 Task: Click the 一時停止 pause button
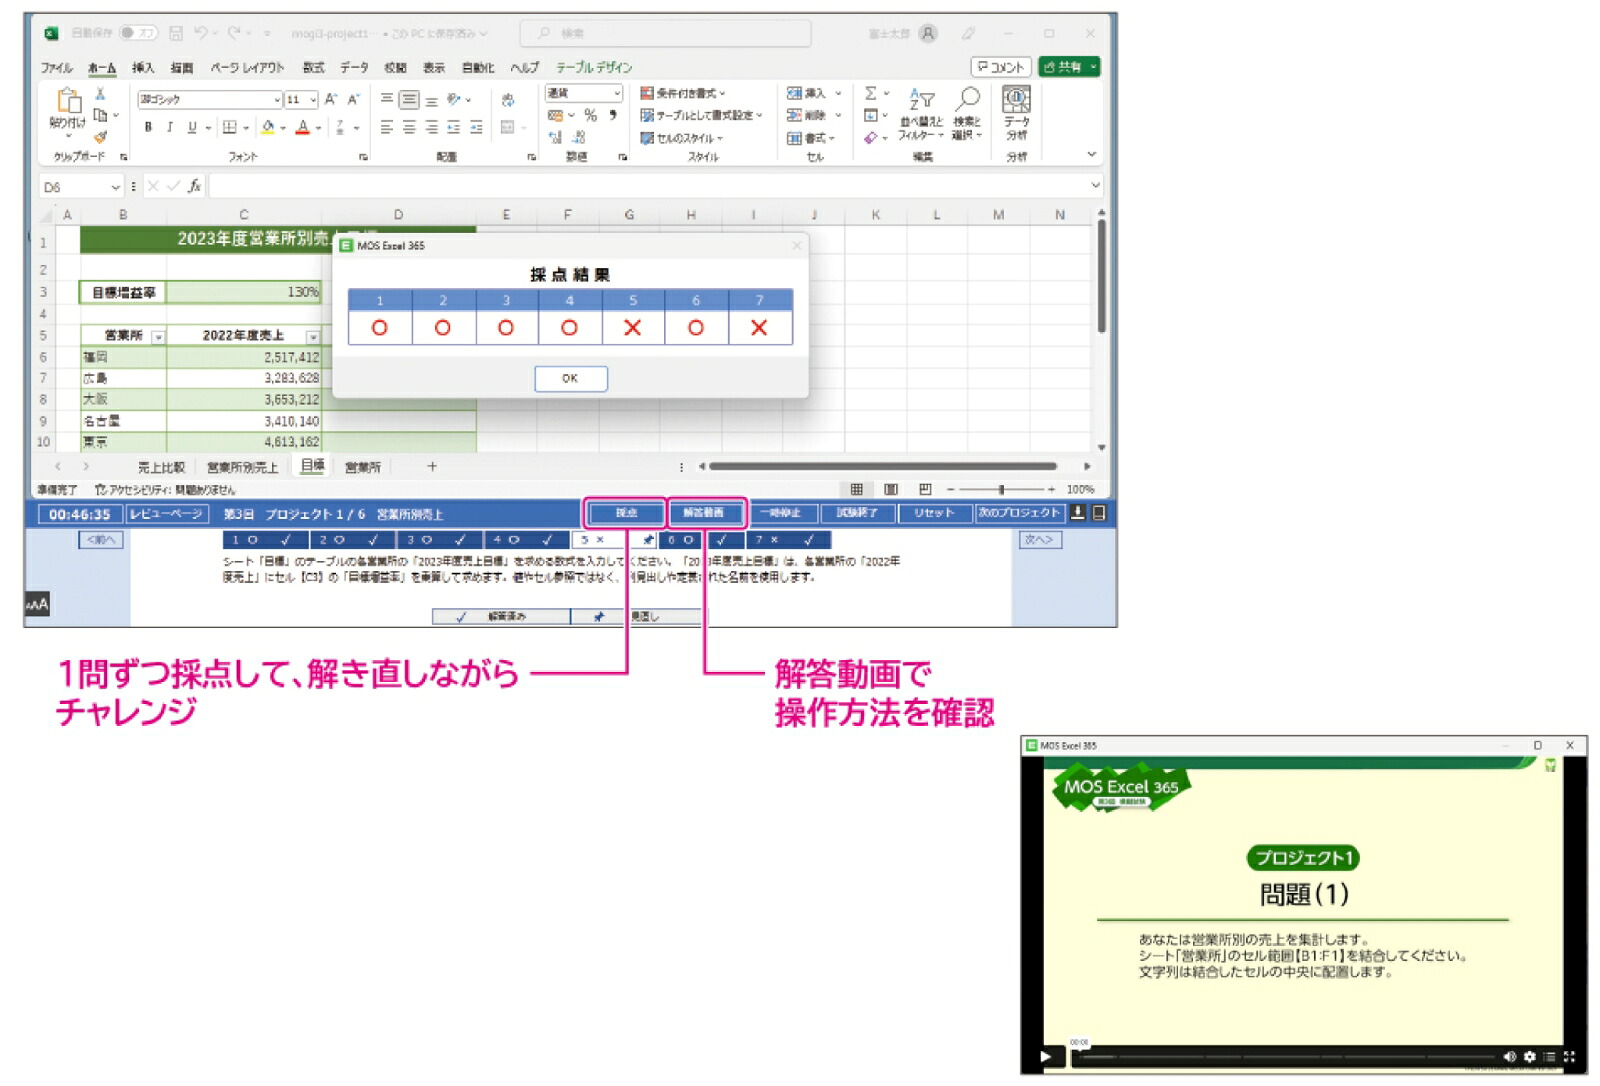pos(780,513)
